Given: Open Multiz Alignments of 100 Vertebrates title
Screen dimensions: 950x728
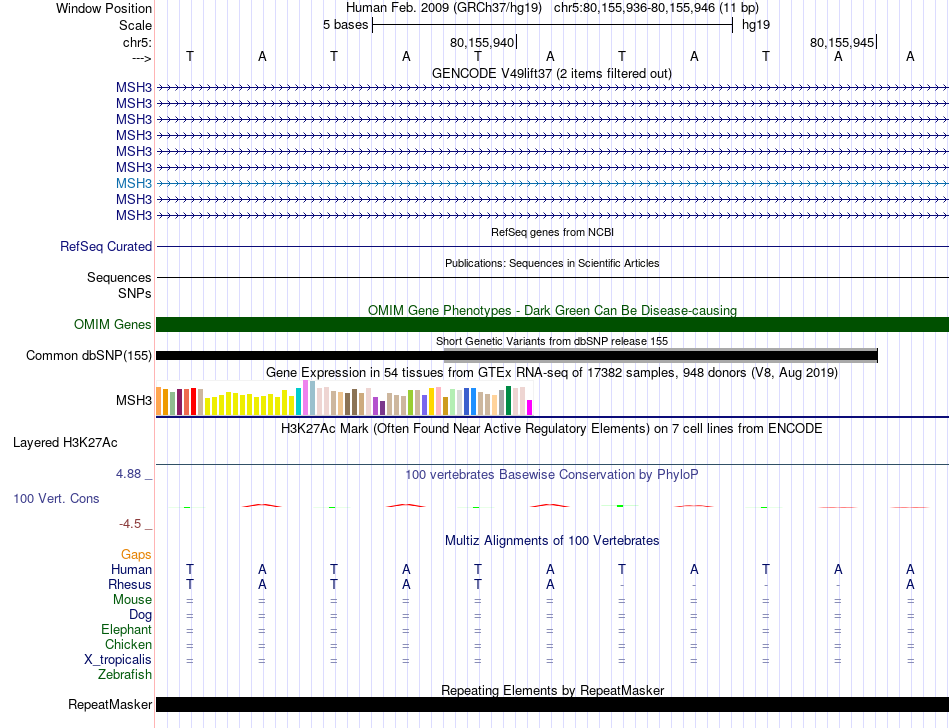Looking at the screenshot, I should (552, 540).
